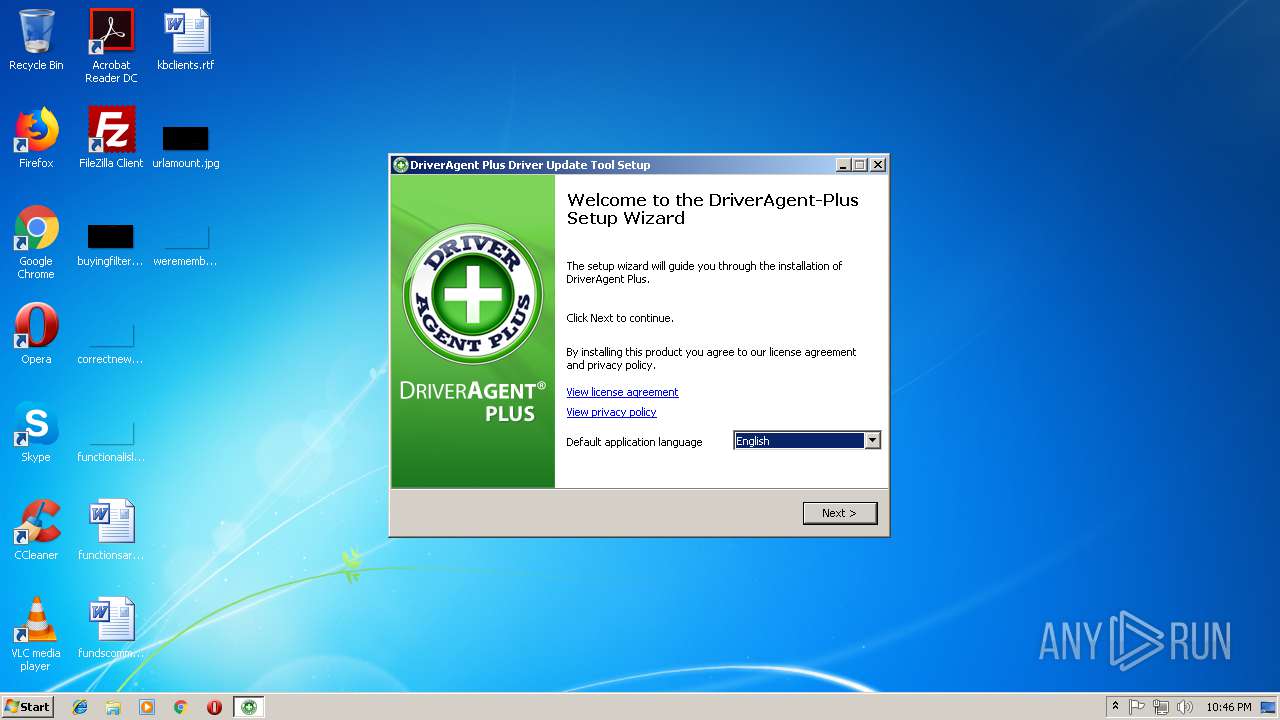Viewport: 1280px width, 720px height.
Task: Open the volume speaker tray icon
Action: [x=1185, y=707]
